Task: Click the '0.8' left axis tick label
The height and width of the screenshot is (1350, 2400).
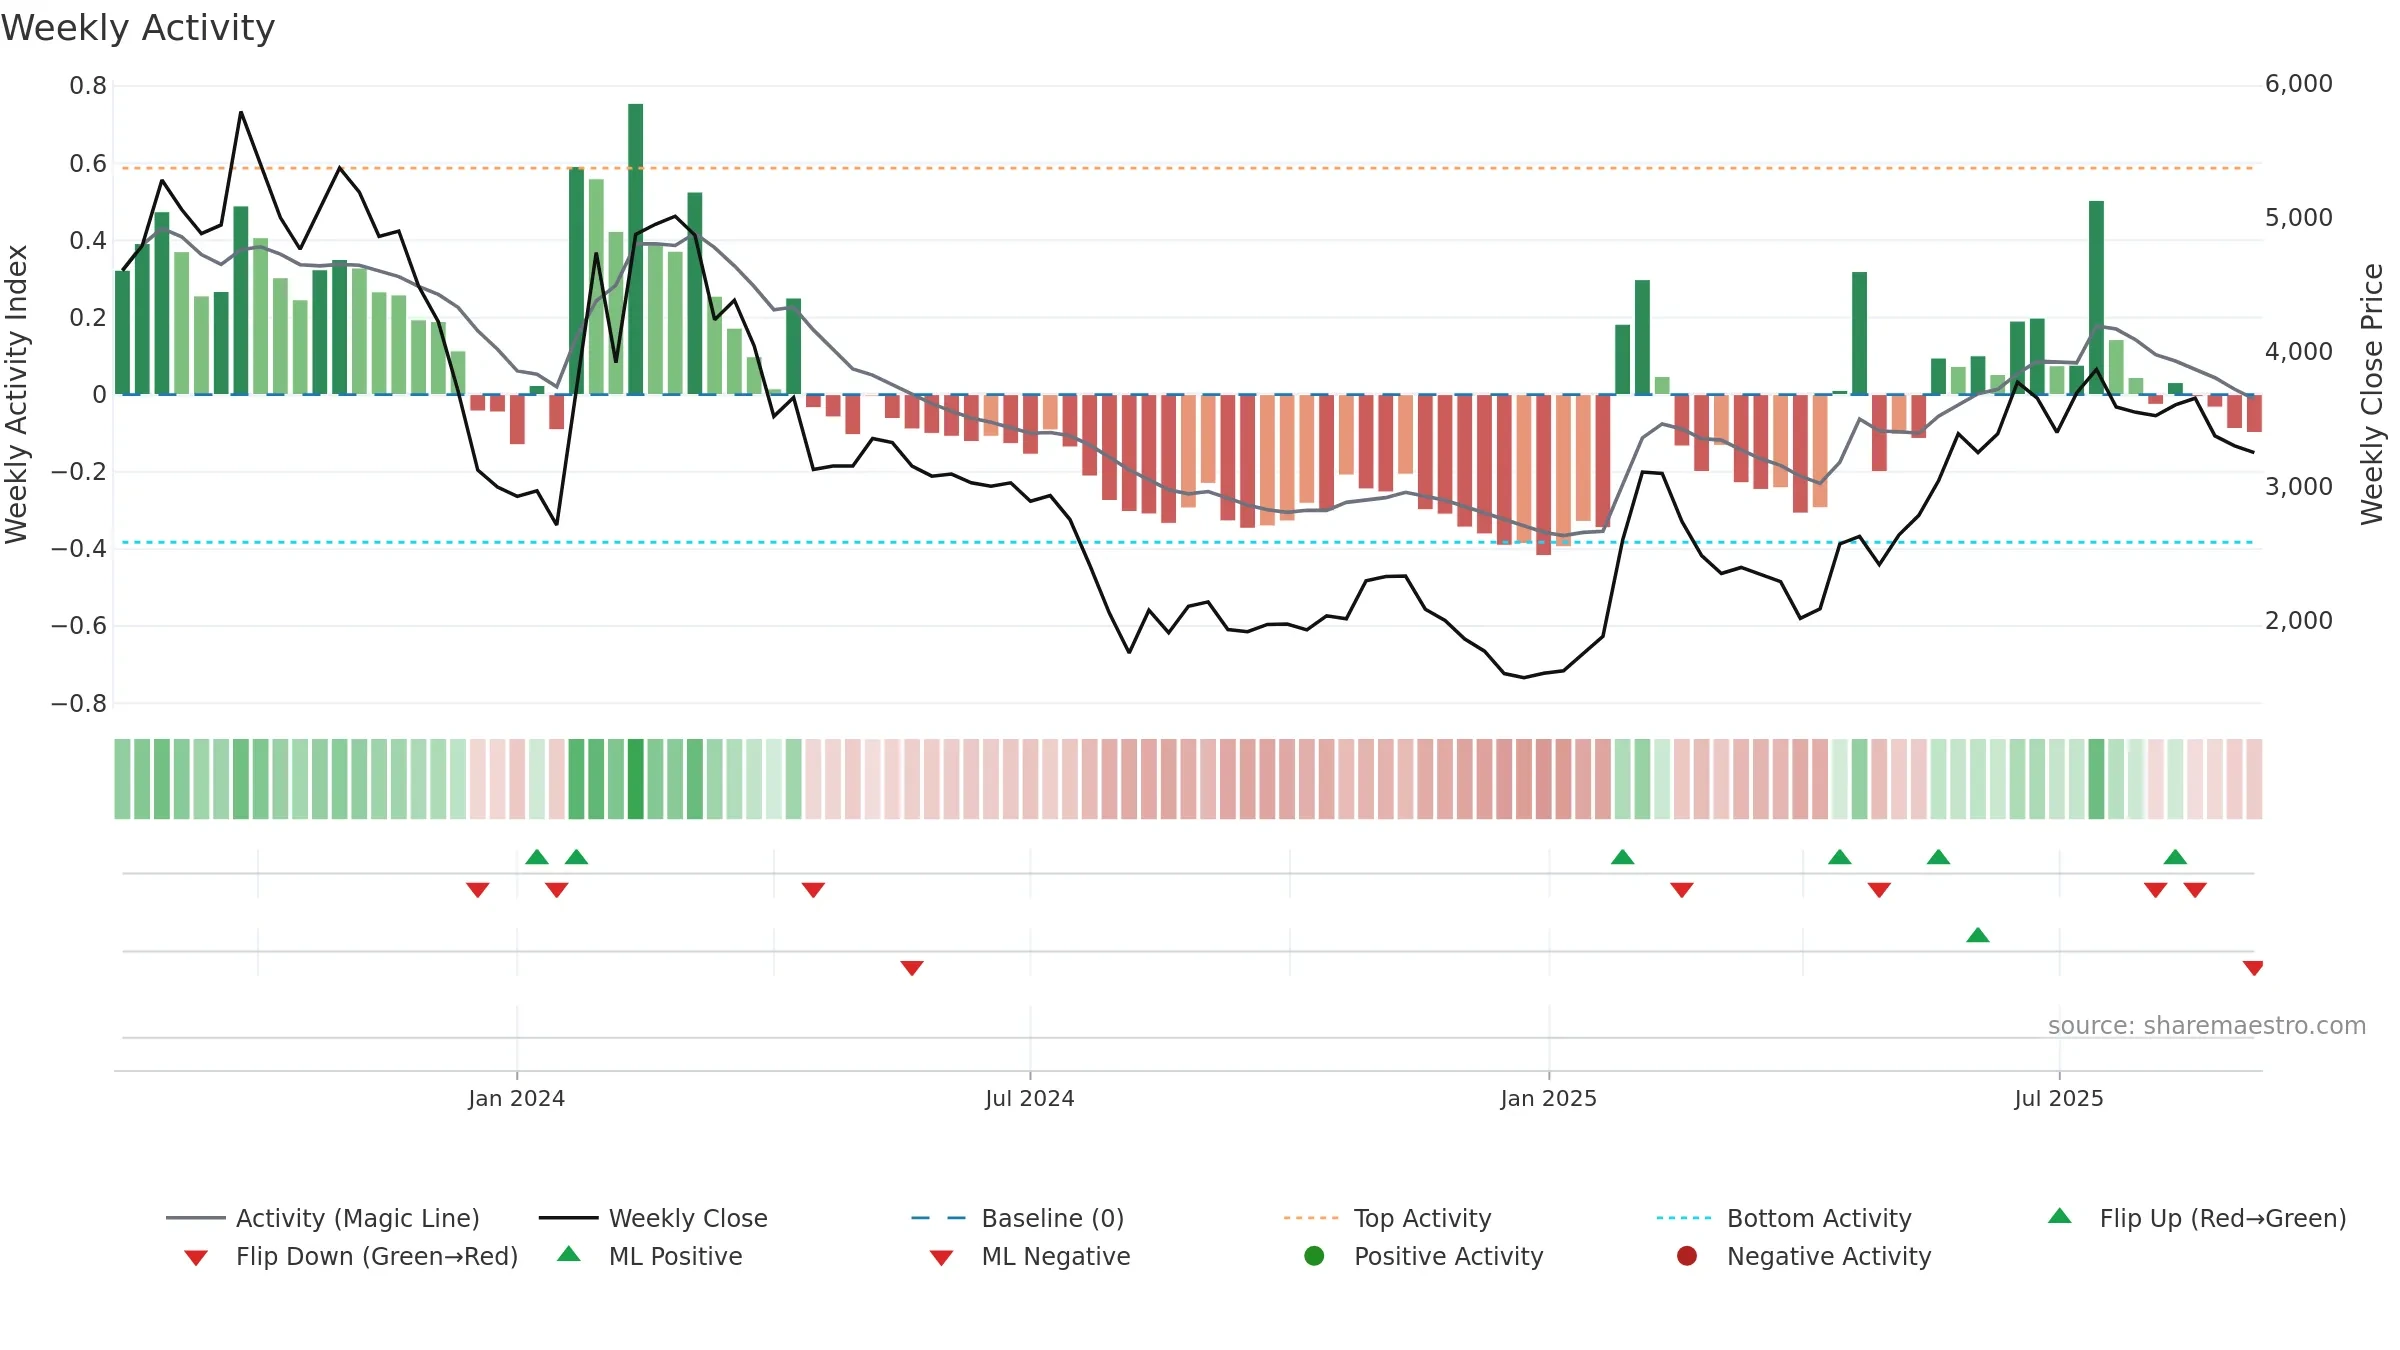Action: [88, 86]
